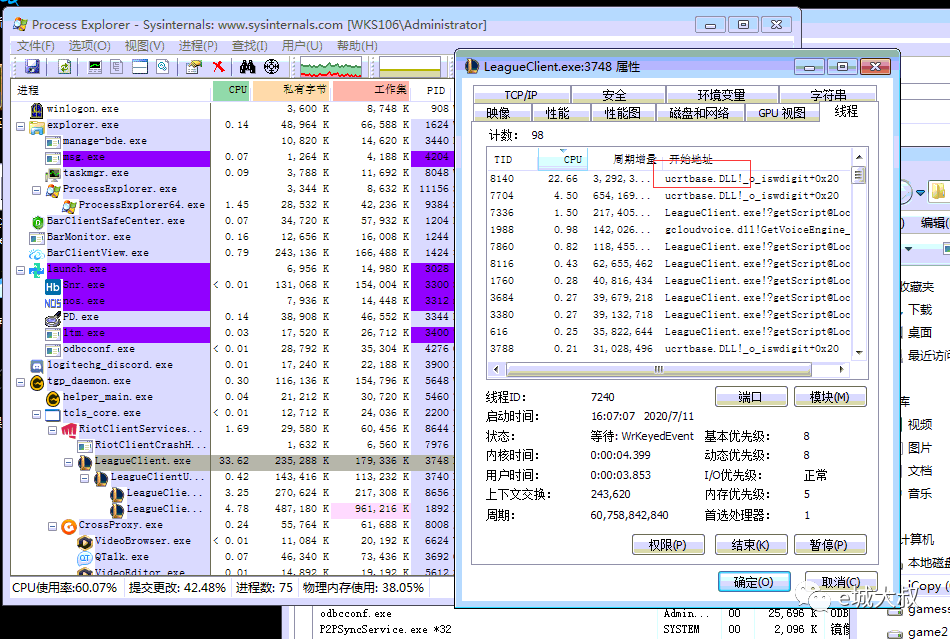Switch to the 性能图 tab
The image size is (950, 639).
623,113
